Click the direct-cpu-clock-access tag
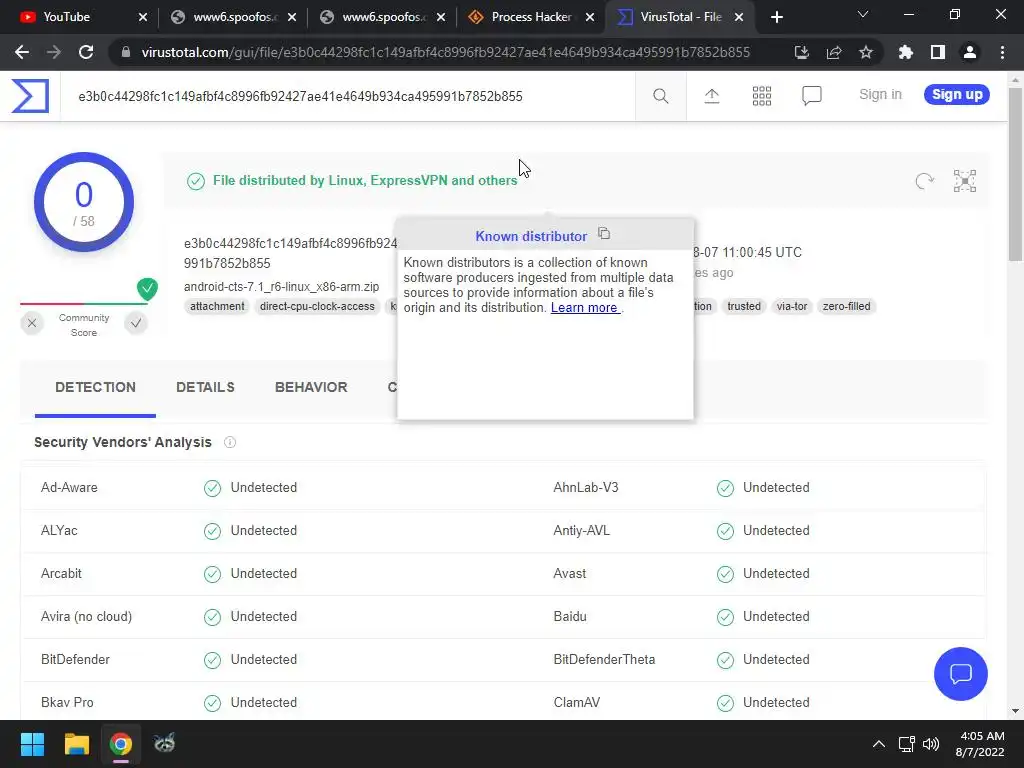 [317, 306]
